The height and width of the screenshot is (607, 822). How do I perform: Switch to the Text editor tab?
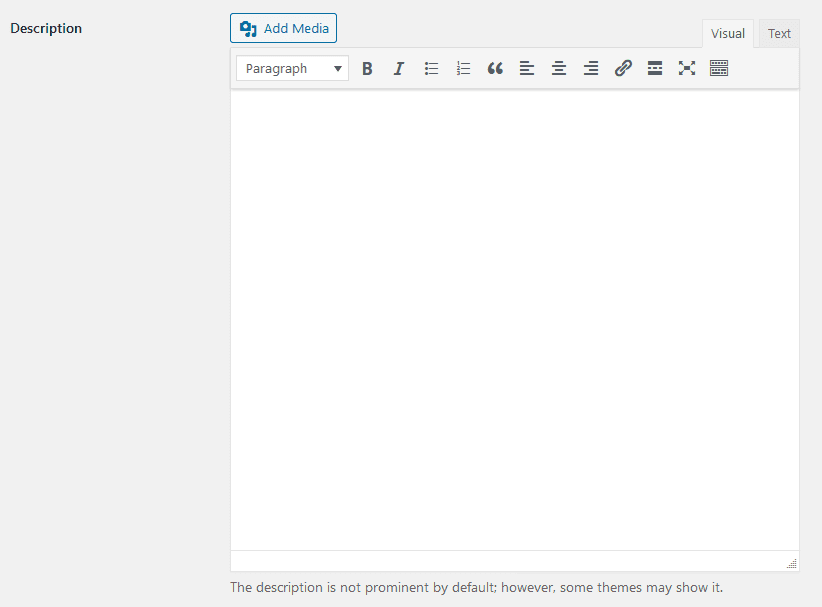(x=779, y=34)
